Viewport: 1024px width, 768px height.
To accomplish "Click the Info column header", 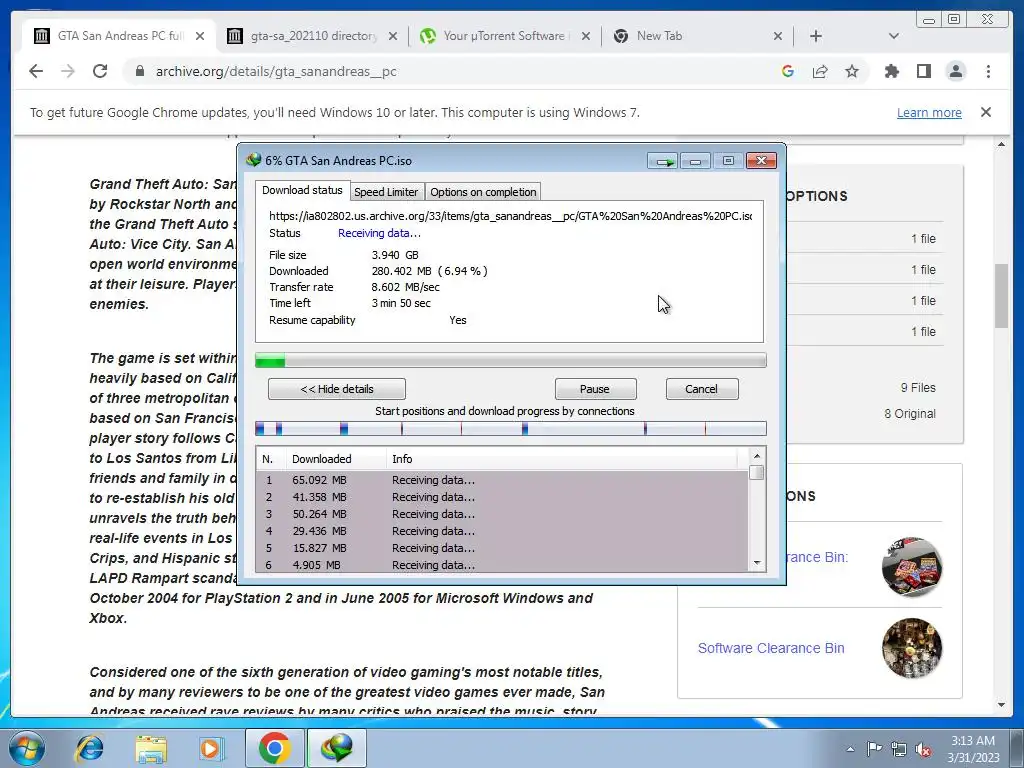I will [x=562, y=459].
